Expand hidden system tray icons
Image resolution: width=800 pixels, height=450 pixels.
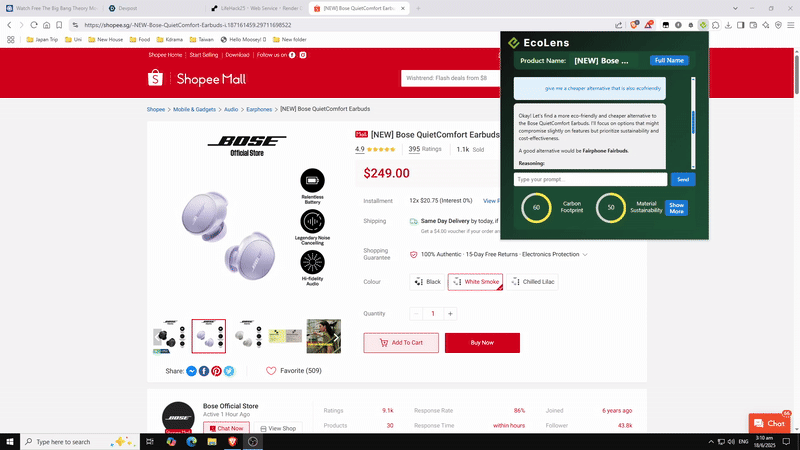[711, 442]
